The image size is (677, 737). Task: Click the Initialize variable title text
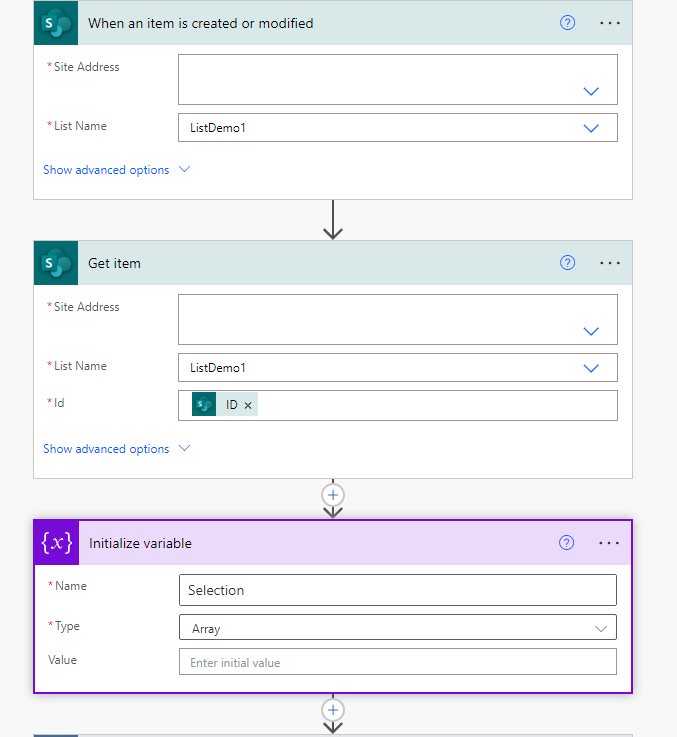coord(140,543)
